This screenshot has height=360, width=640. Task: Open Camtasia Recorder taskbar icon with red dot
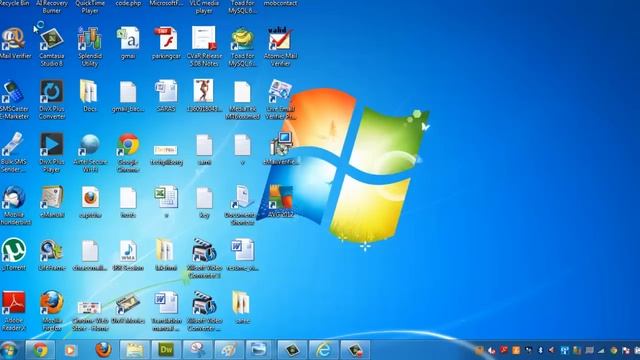[355, 350]
